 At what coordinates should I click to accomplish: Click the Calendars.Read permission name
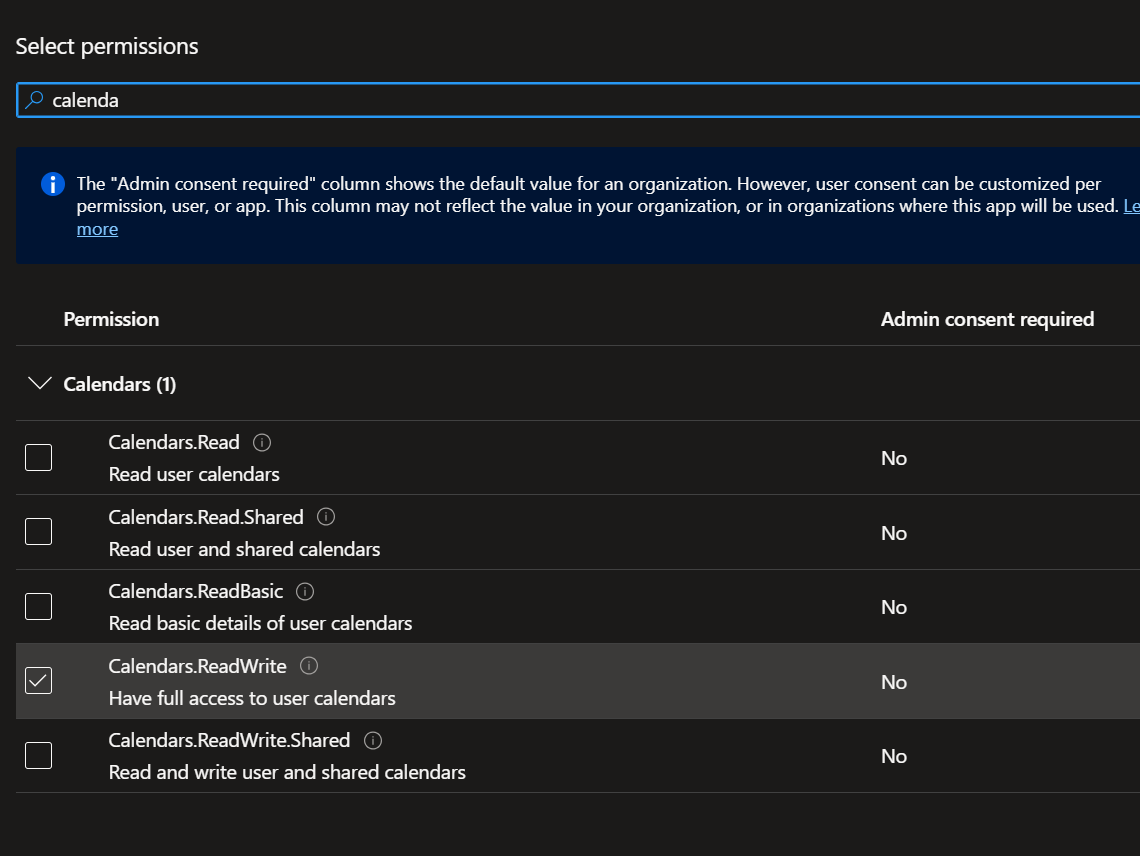pos(174,442)
